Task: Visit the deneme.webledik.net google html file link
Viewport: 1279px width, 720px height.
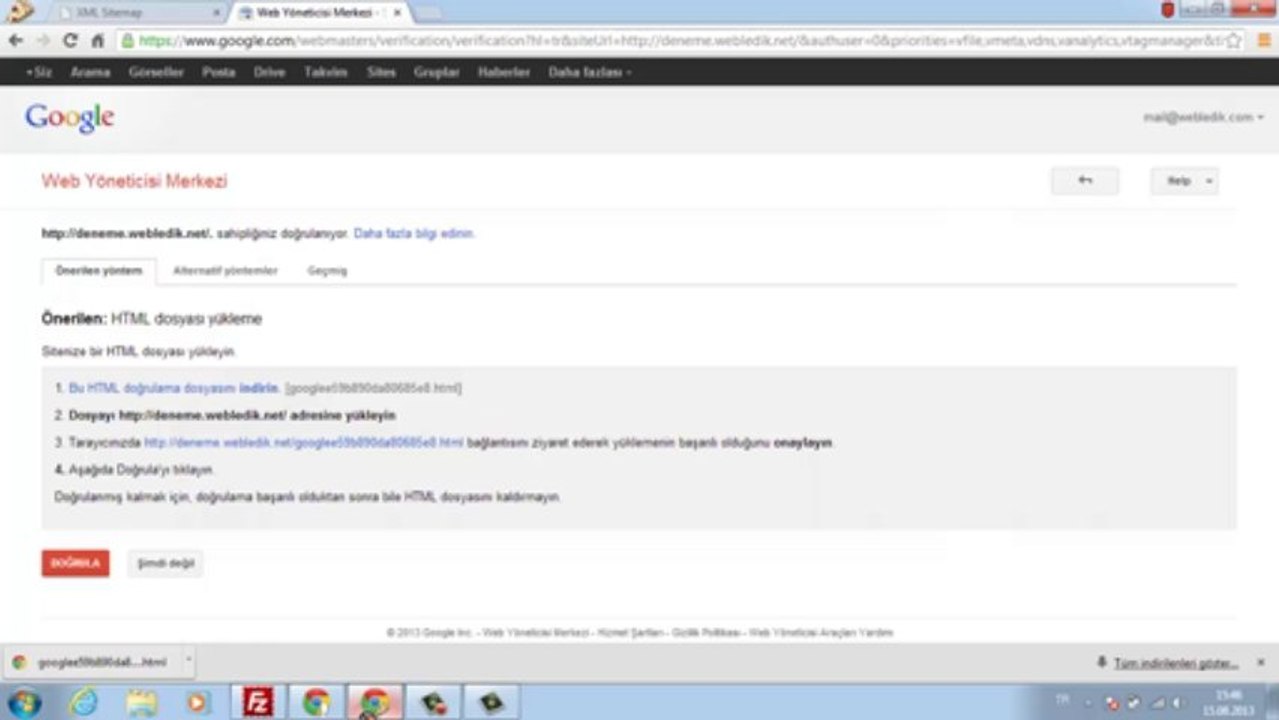Action: pyautogui.click(x=304, y=442)
